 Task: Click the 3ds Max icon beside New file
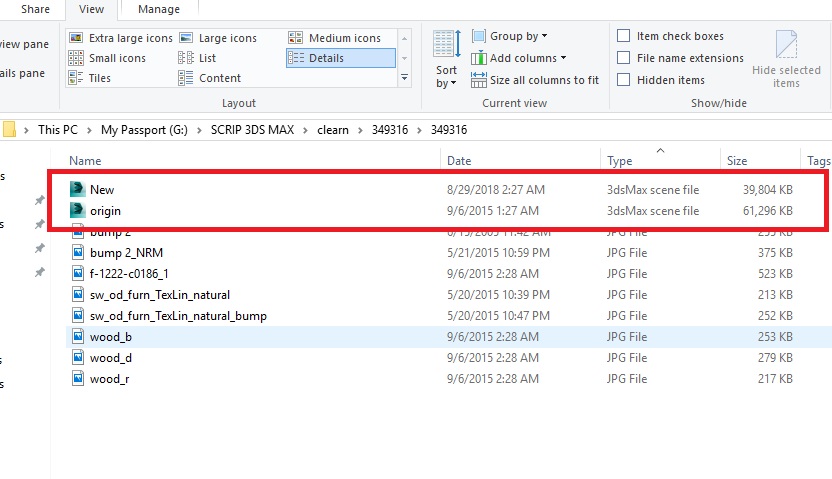point(78,189)
